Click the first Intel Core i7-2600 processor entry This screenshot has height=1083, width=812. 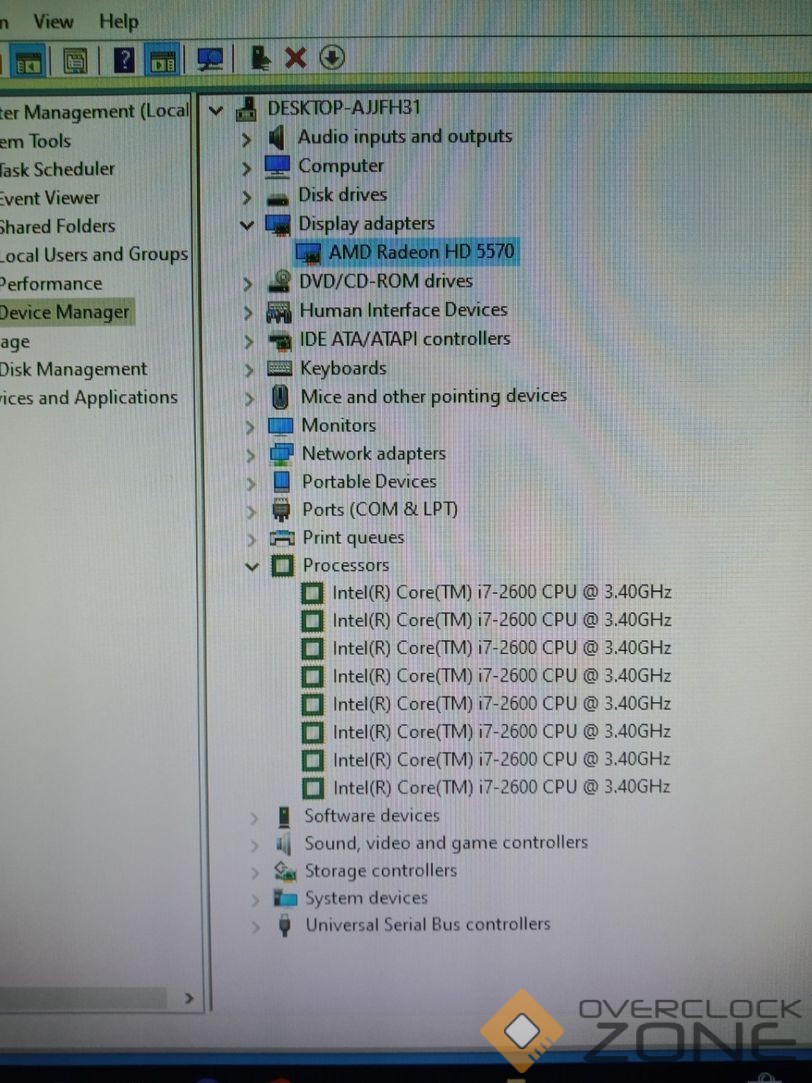click(500, 592)
